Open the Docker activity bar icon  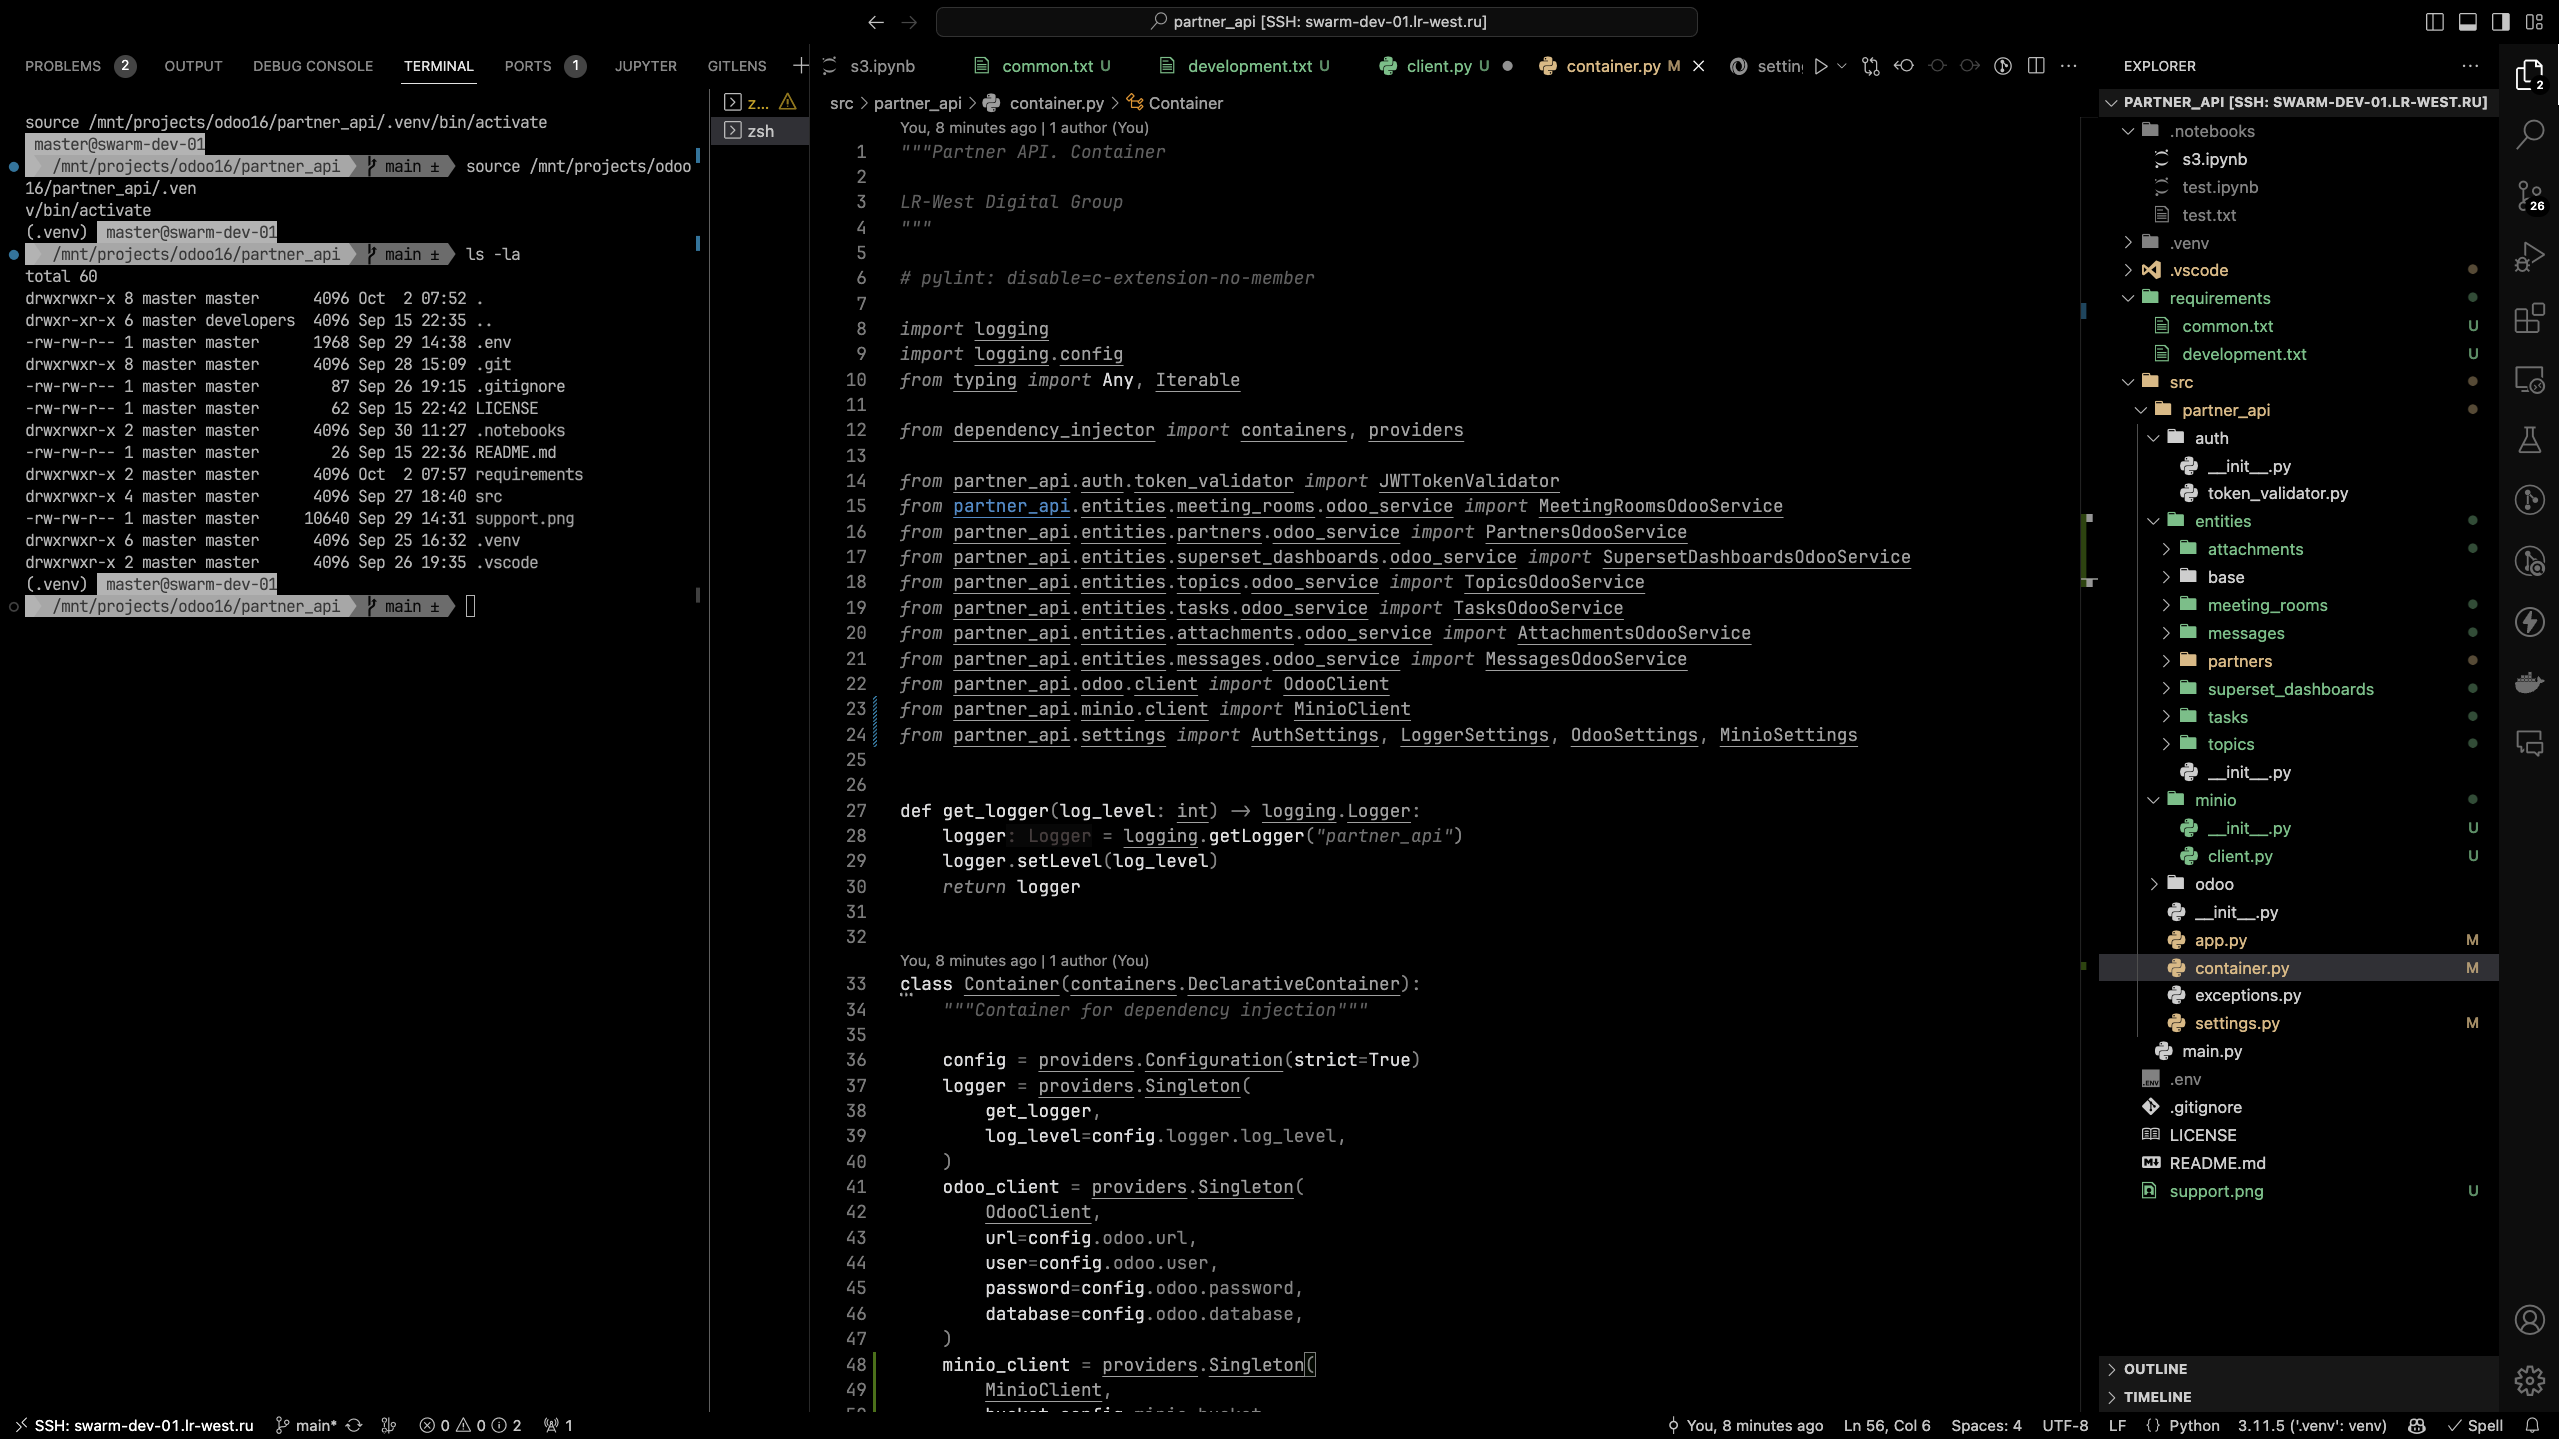pyautogui.click(x=2529, y=683)
